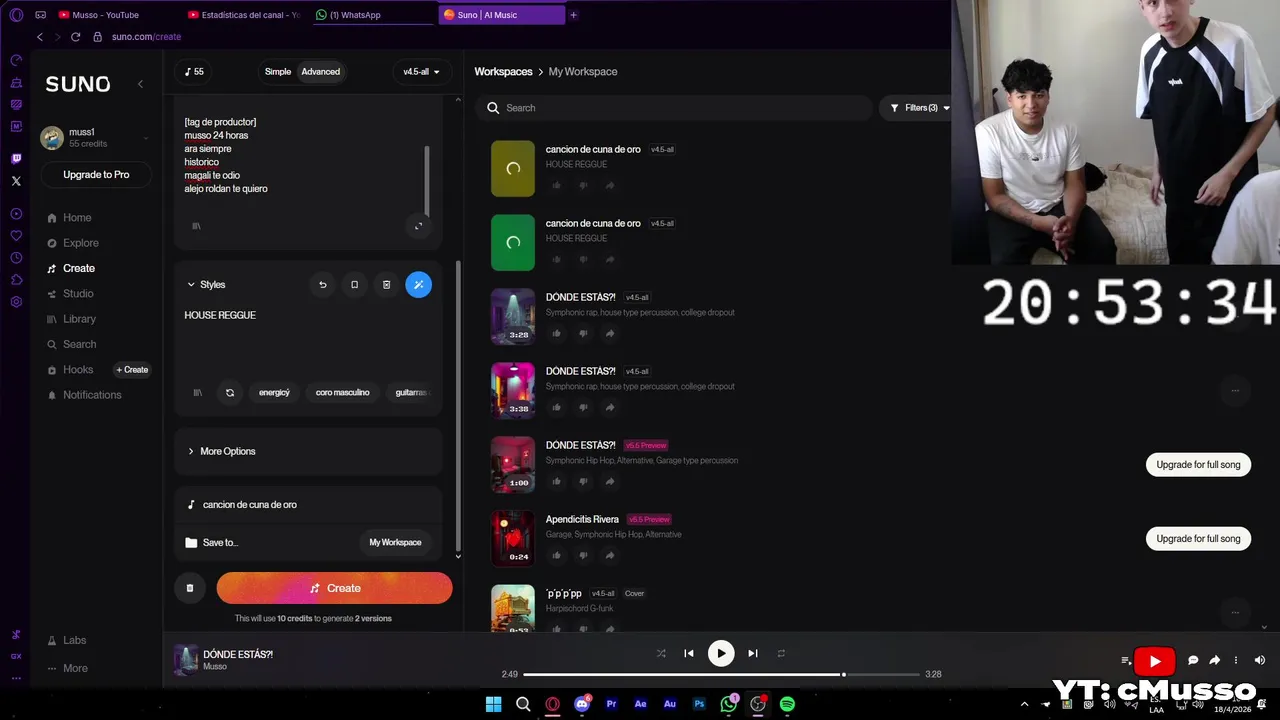This screenshot has height=720, width=1280.
Task: Reload the suno.com page
Action: coord(75,37)
